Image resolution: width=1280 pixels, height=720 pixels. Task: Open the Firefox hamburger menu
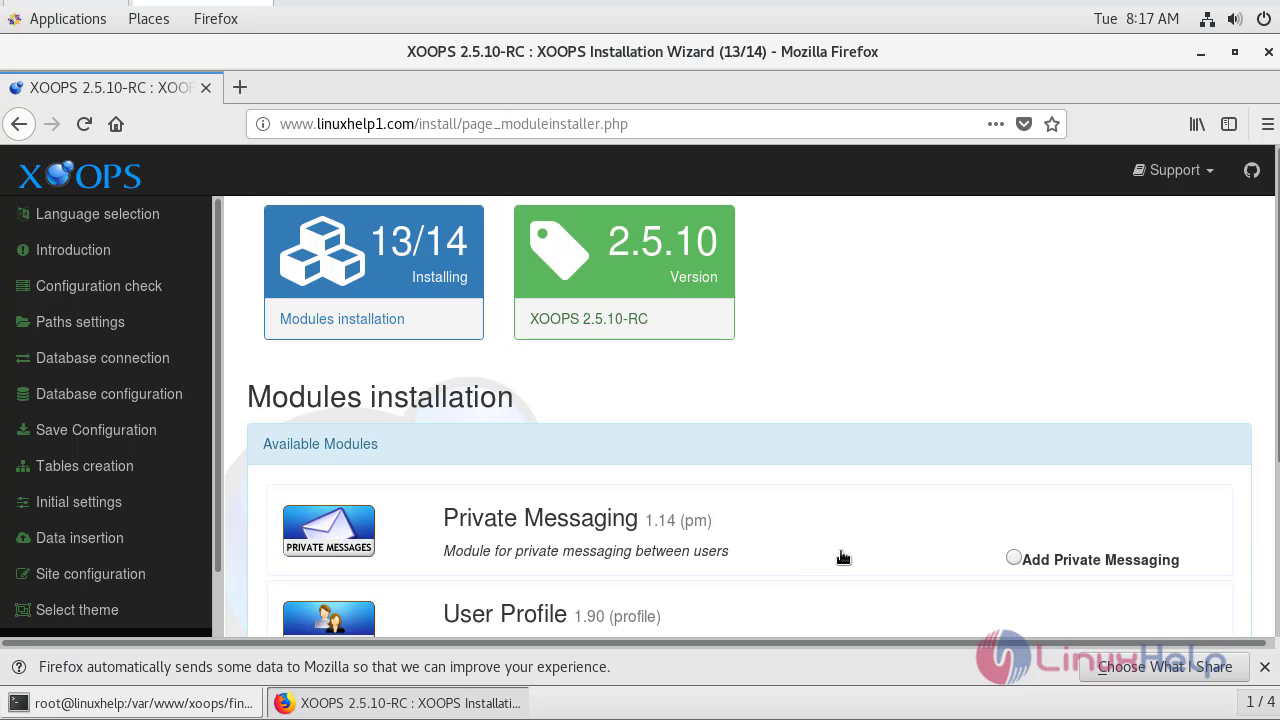point(1267,124)
